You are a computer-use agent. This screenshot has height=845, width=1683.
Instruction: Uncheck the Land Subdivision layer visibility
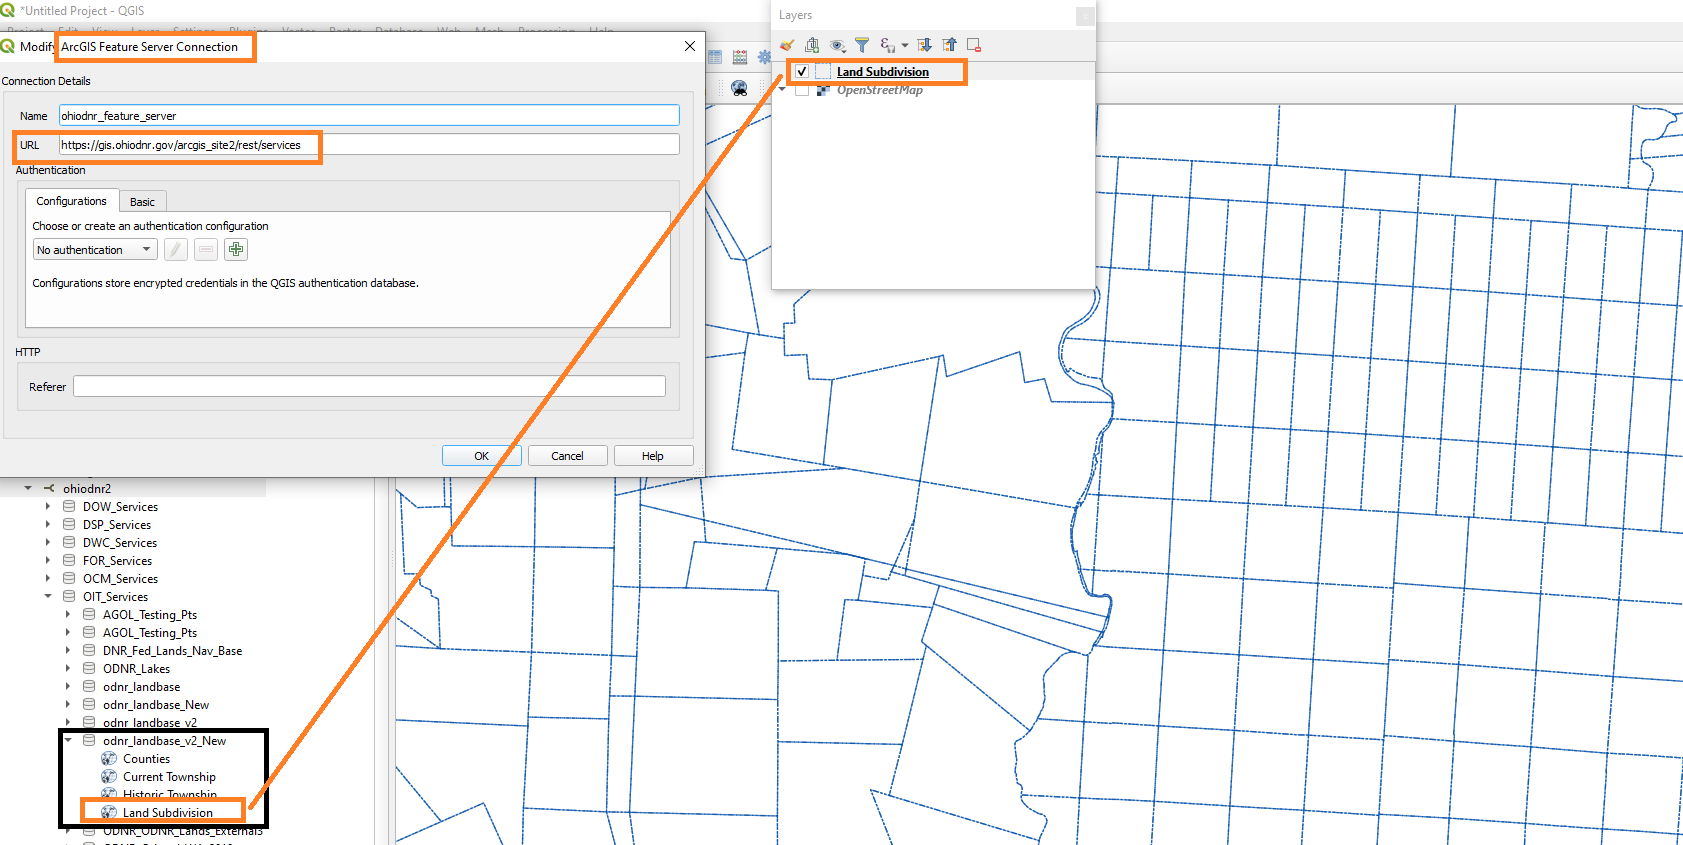tap(802, 72)
